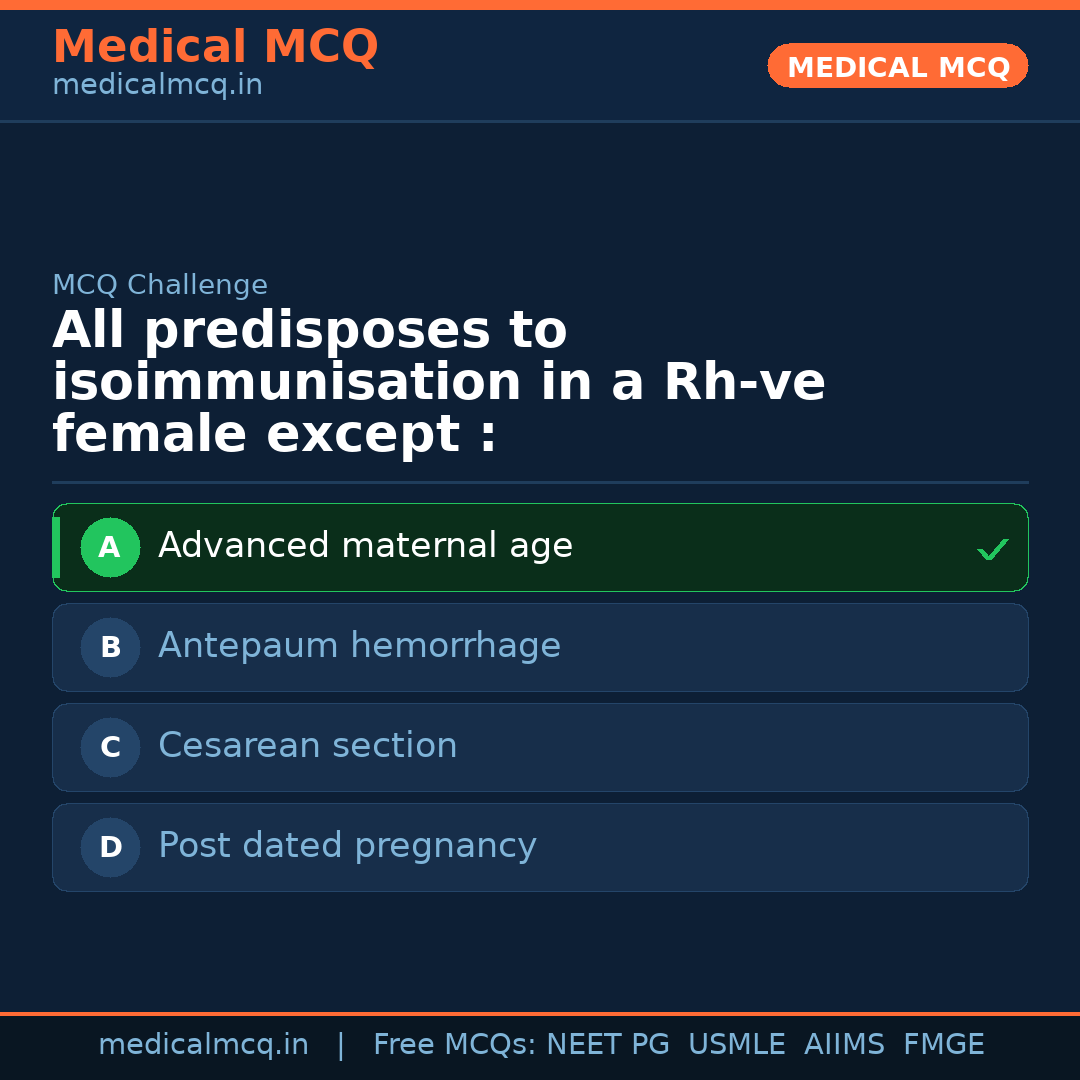Click the green checkmark on option A

point(992,549)
